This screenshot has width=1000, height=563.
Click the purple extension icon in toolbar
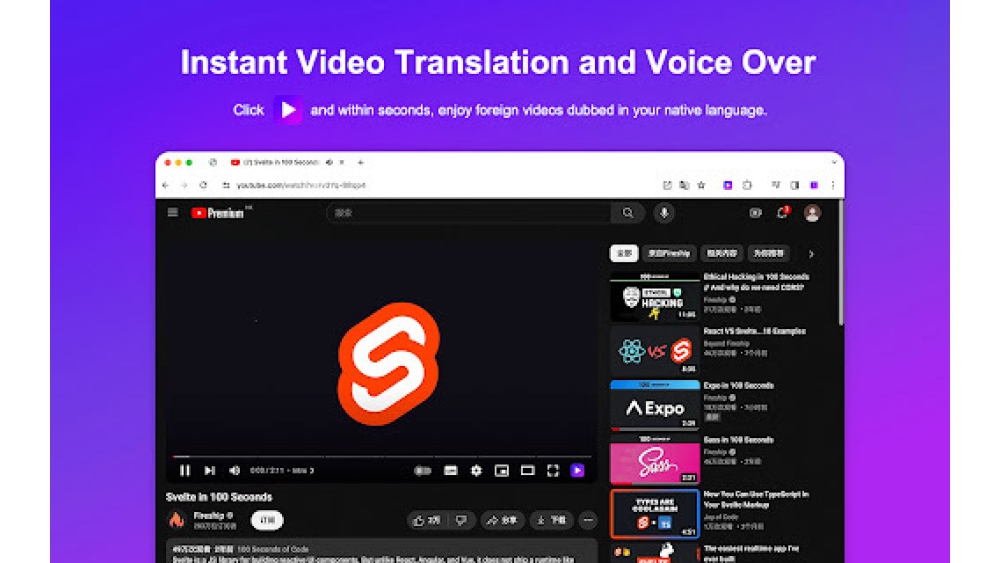728,185
